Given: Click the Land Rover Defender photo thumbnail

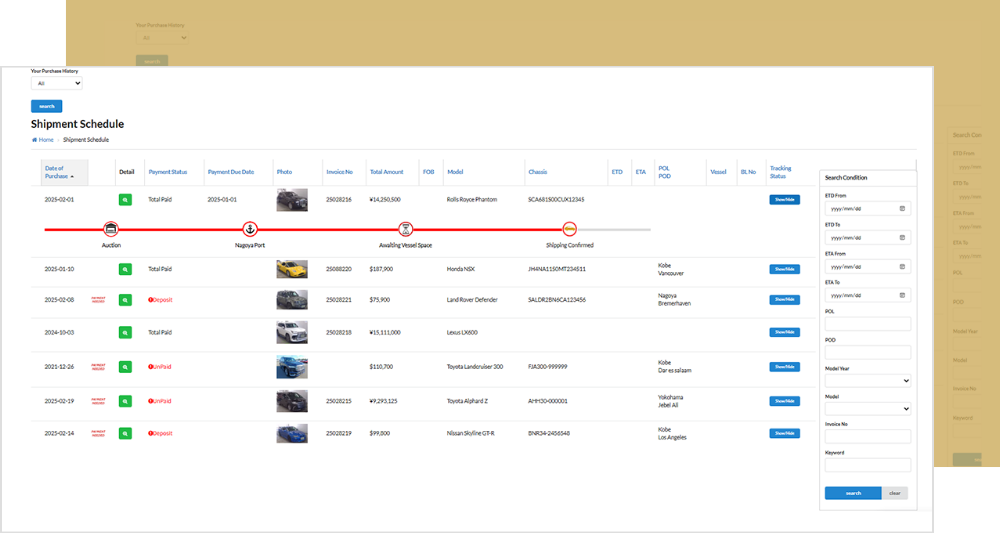Looking at the screenshot, I should pyautogui.click(x=292, y=300).
